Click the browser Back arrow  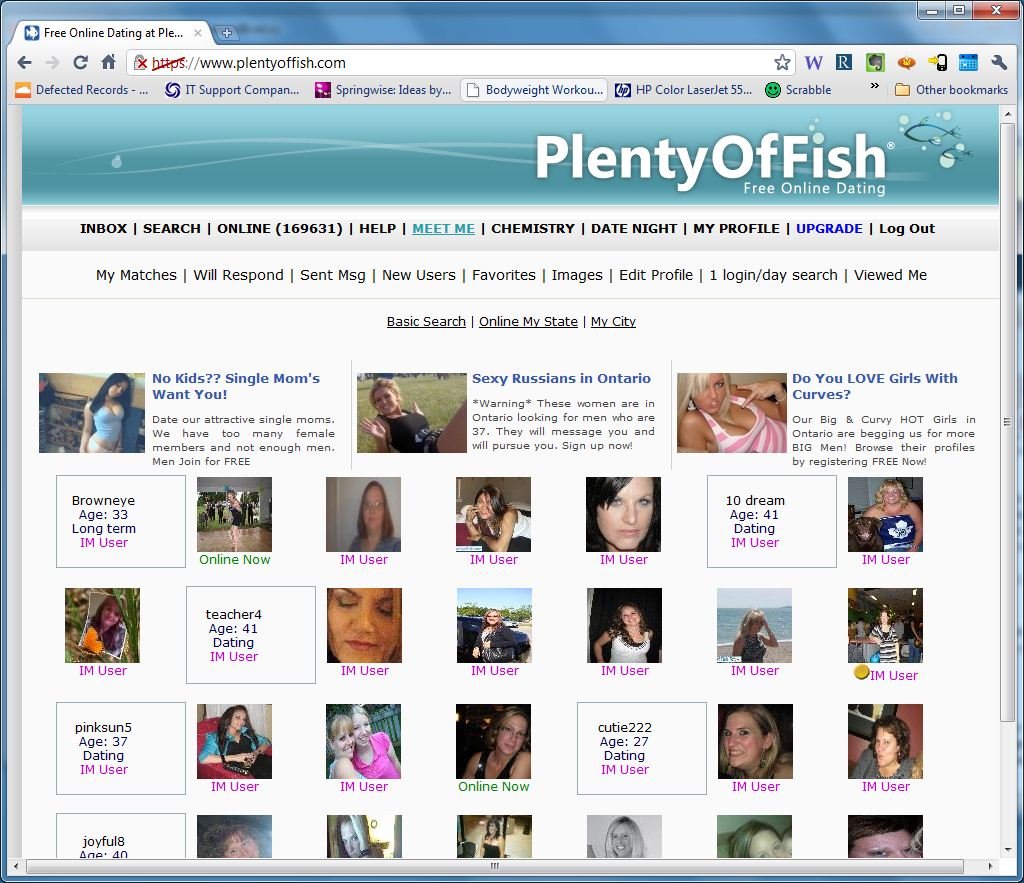25,63
